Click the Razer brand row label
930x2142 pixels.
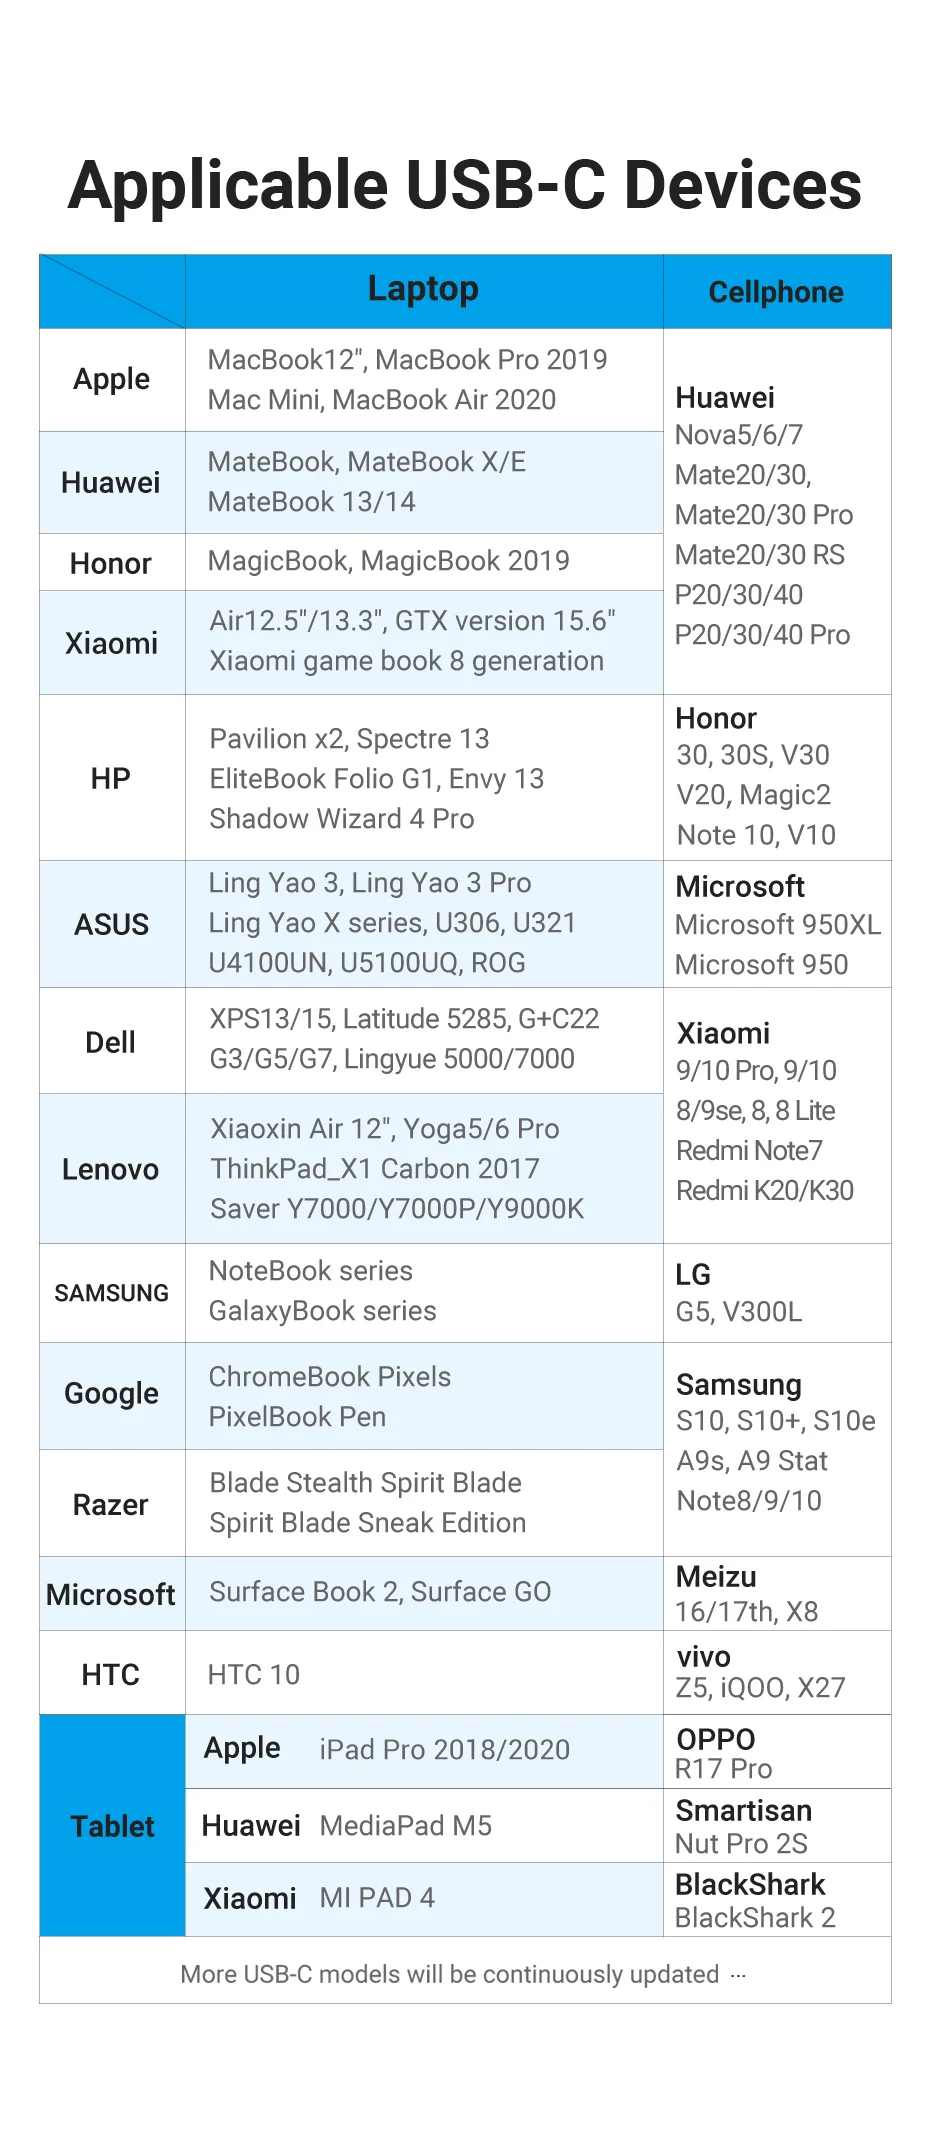click(111, 1504)
